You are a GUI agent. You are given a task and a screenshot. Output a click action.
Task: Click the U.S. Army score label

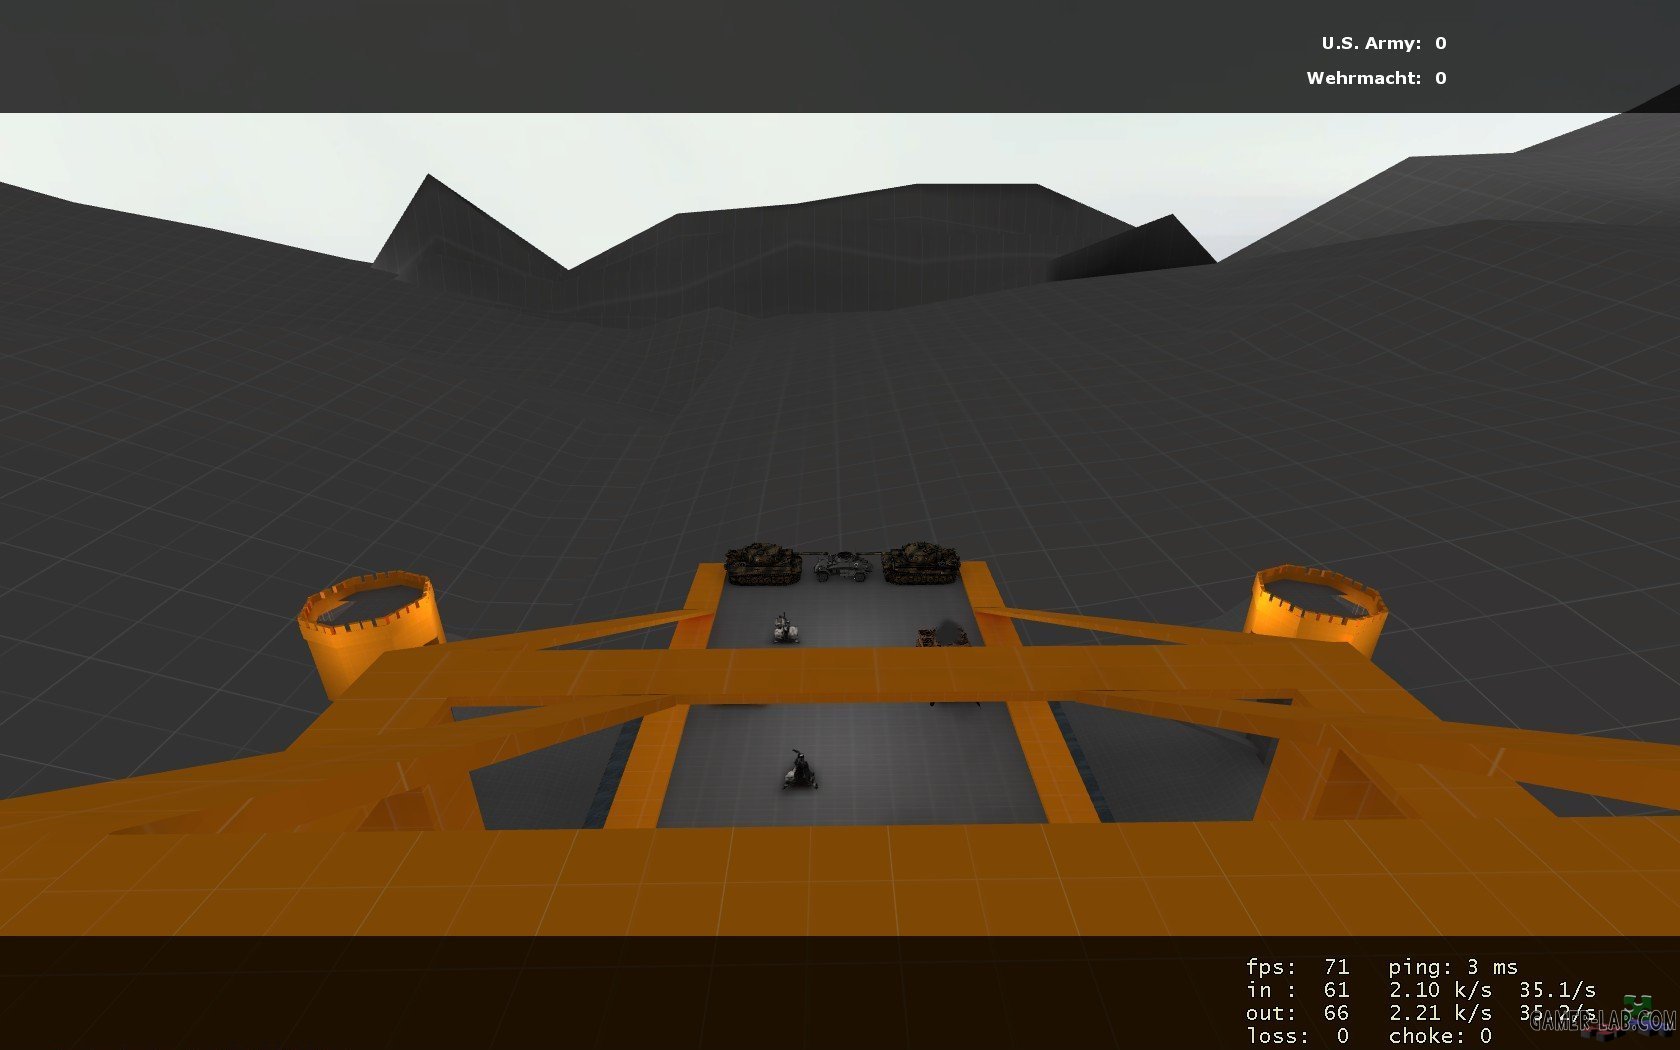pyautogui.click(x=1370, y=43)
